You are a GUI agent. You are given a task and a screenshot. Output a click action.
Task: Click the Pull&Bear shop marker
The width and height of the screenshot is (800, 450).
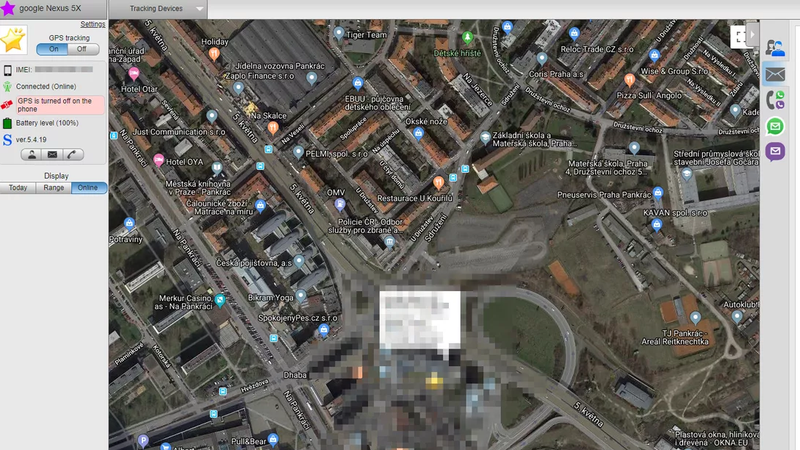click(273, 440)
